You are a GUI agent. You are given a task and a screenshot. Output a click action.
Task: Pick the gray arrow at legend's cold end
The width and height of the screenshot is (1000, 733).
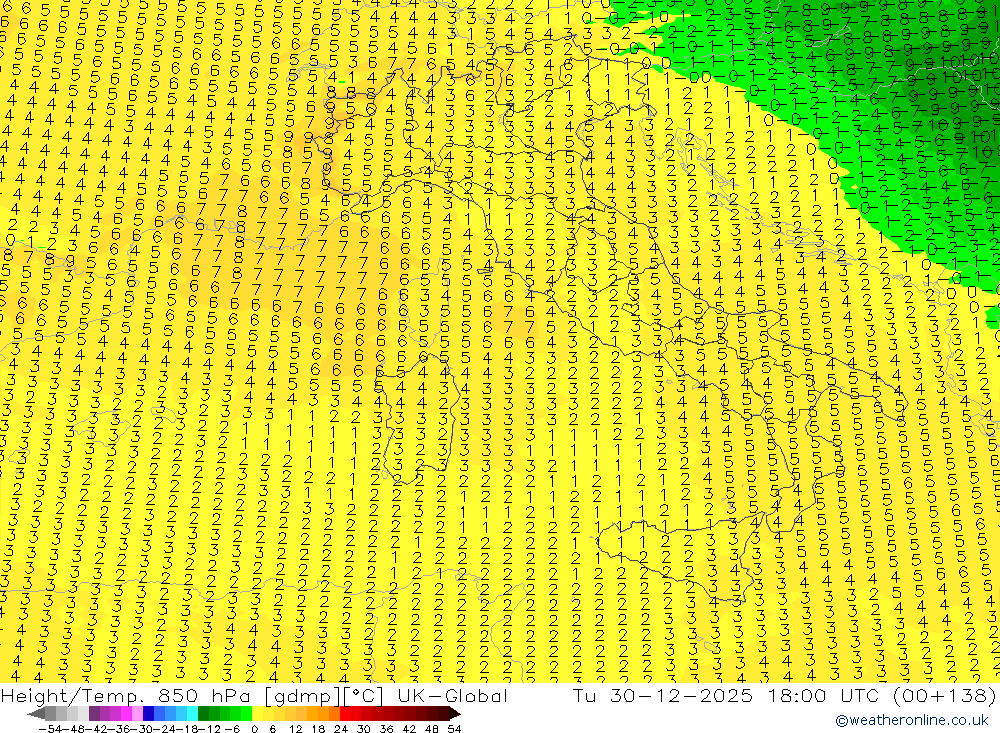[x=36, y=713]
